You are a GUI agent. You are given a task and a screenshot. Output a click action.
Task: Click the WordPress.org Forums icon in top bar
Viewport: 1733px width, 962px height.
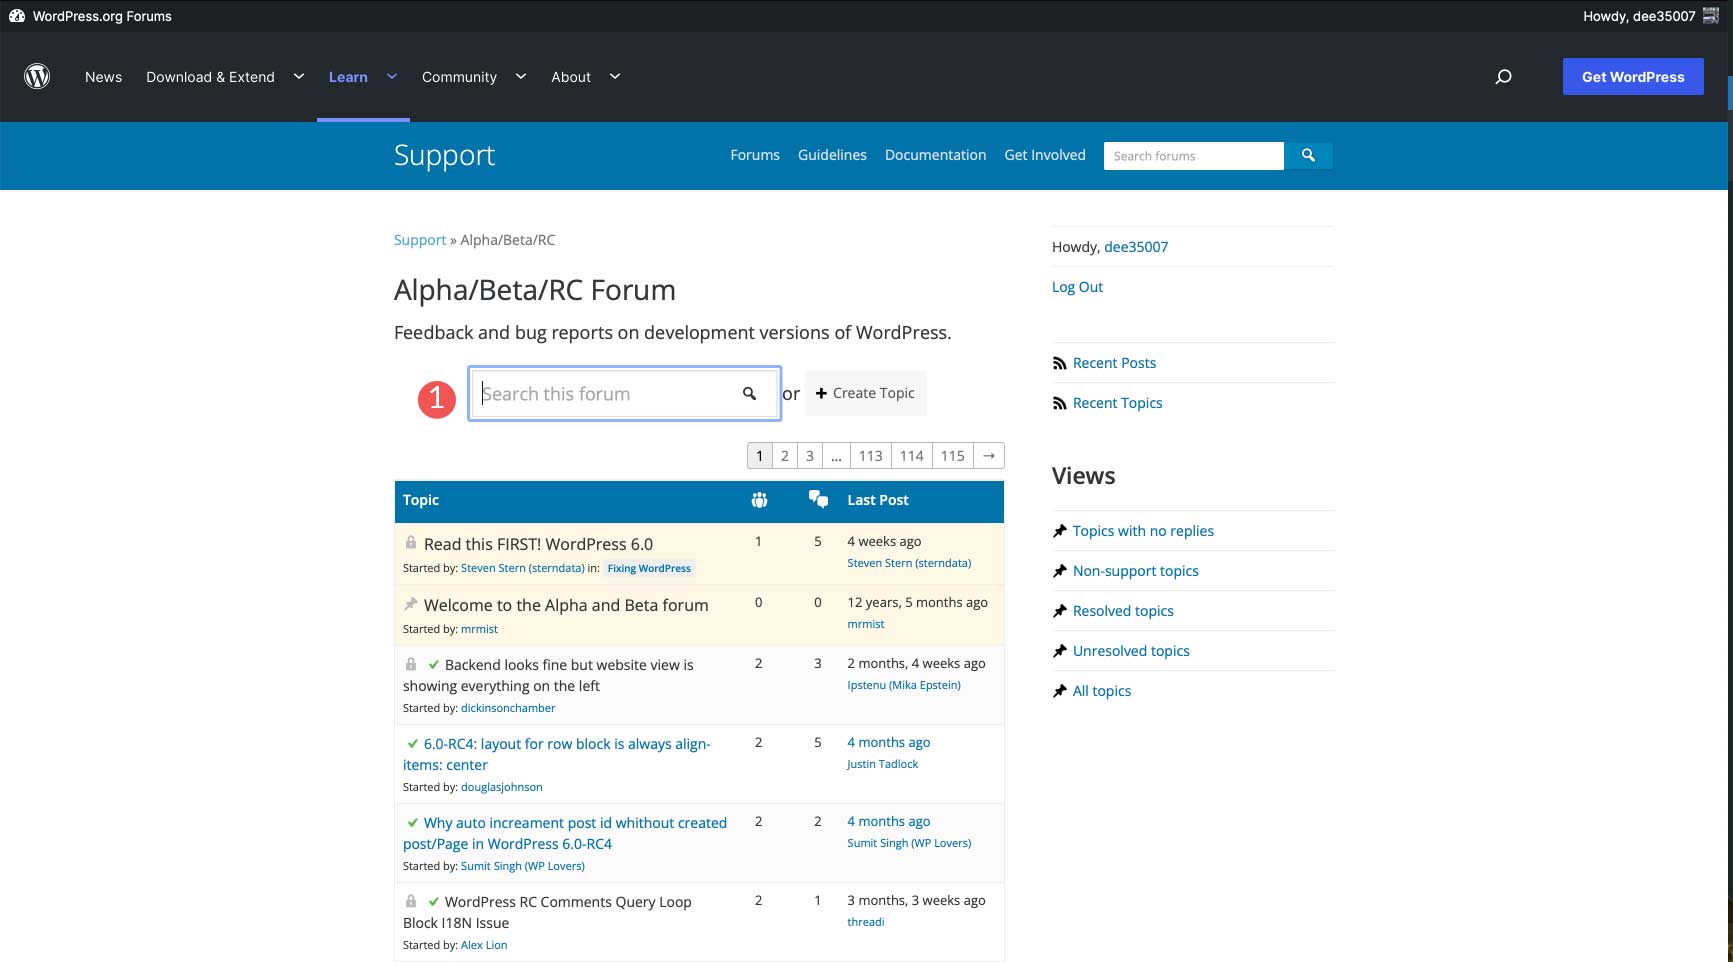click(x=16, y=16)
